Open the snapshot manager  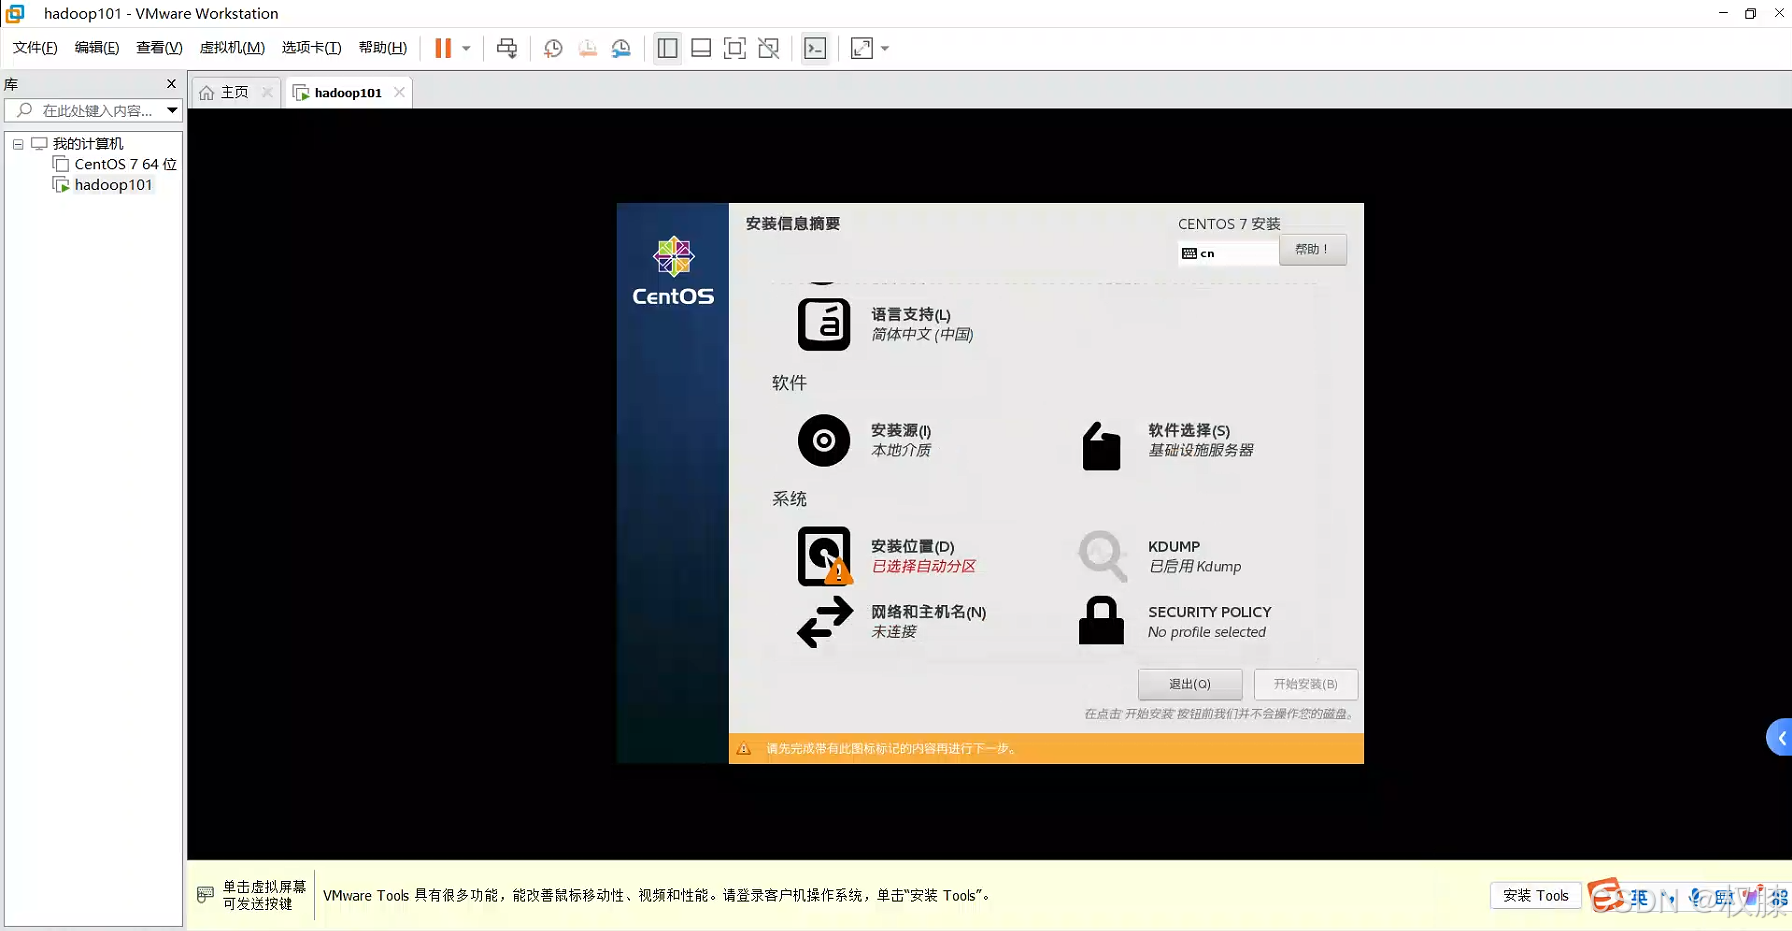point(621,48)
